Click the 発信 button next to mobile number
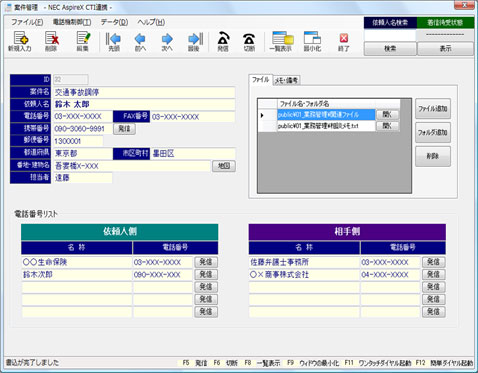The image size is (478, 373). pos(124,129)
